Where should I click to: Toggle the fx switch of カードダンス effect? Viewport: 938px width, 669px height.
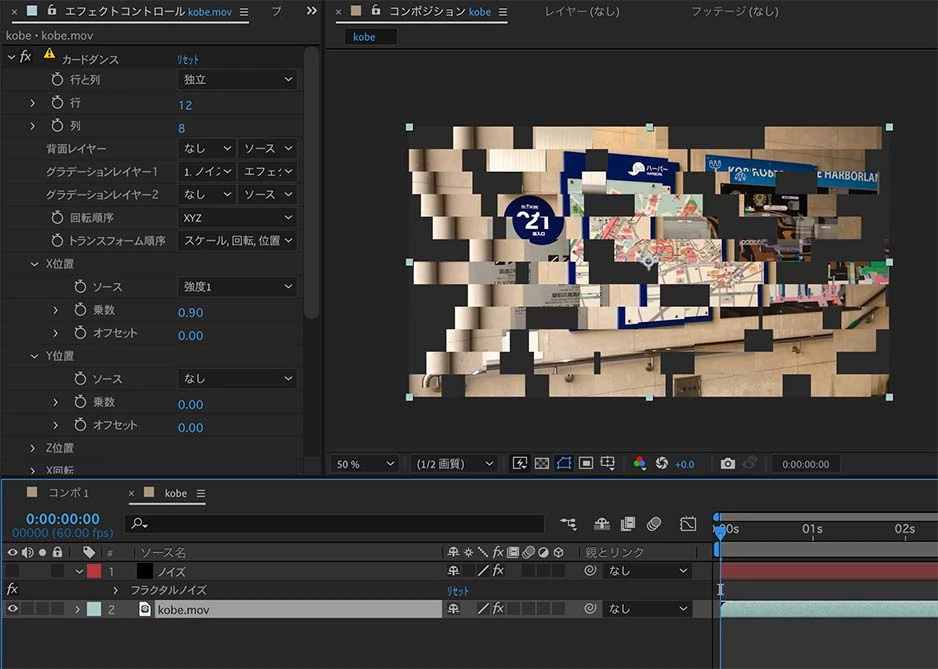(x=26, y=57)
